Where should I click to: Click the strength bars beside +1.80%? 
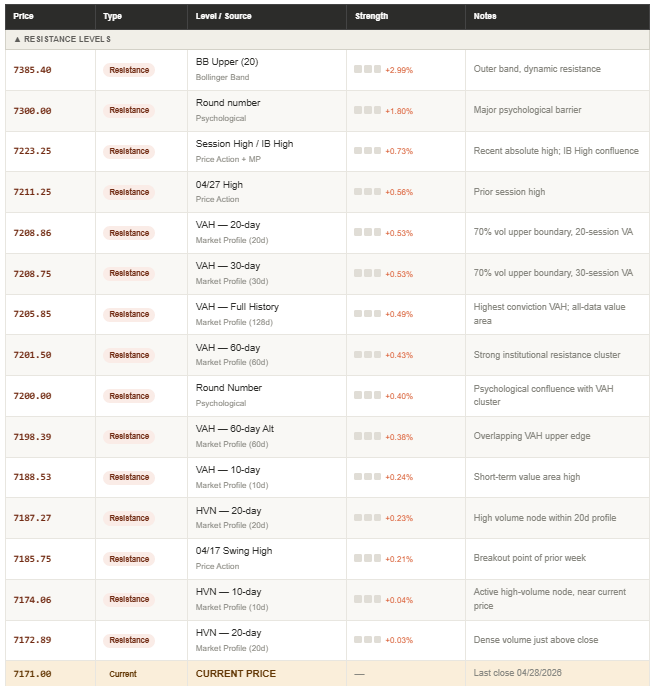tap(367, 111)
